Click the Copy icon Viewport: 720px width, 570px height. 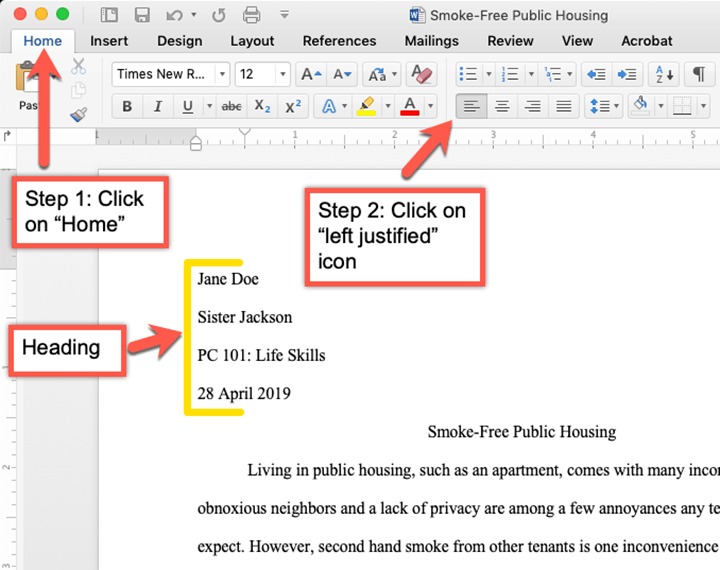79,90
